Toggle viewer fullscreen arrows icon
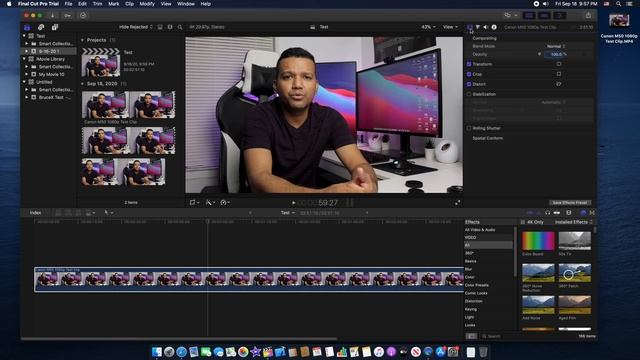The height and width of the screenshot is (360, 640). point(458,202)
